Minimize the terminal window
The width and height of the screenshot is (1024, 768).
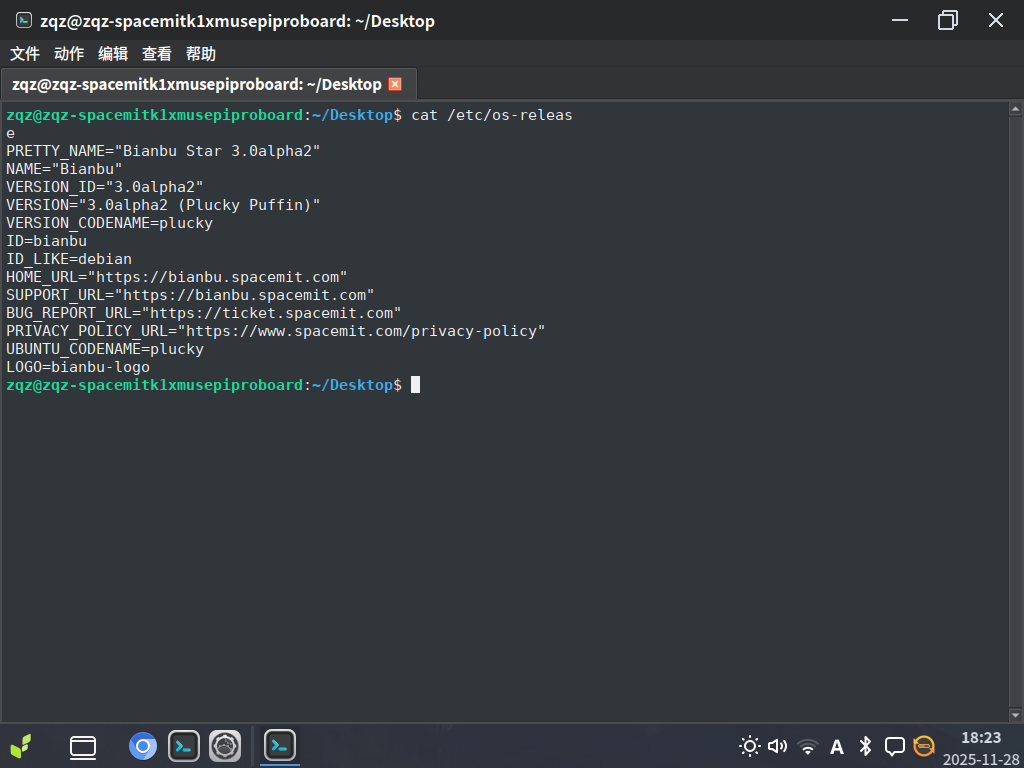[x=900, y=20]
